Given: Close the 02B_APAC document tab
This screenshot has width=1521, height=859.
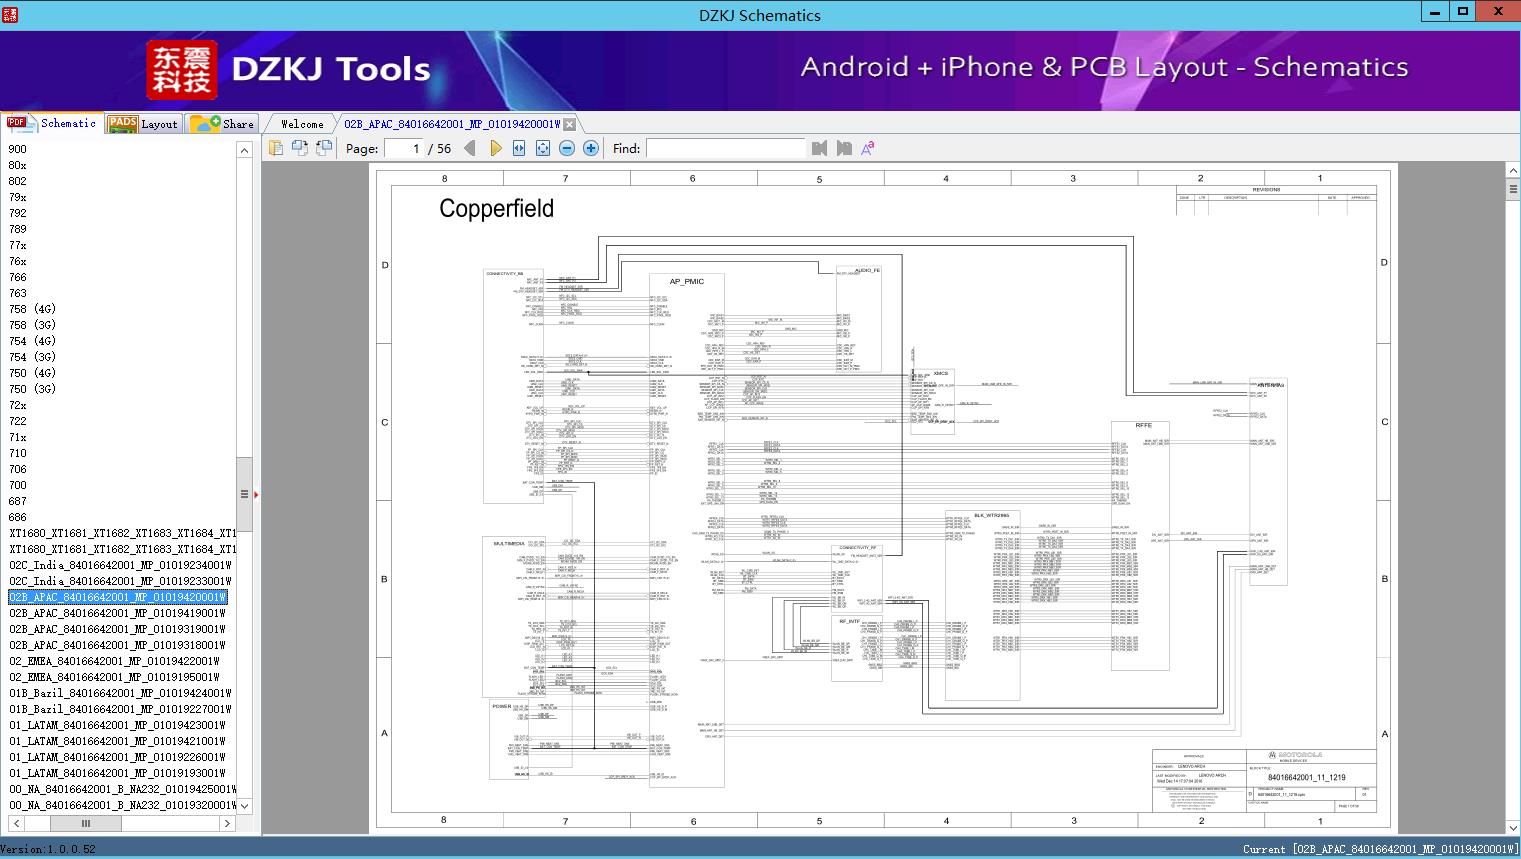Looking at the screenshot, I should click(x=569, y=124).
